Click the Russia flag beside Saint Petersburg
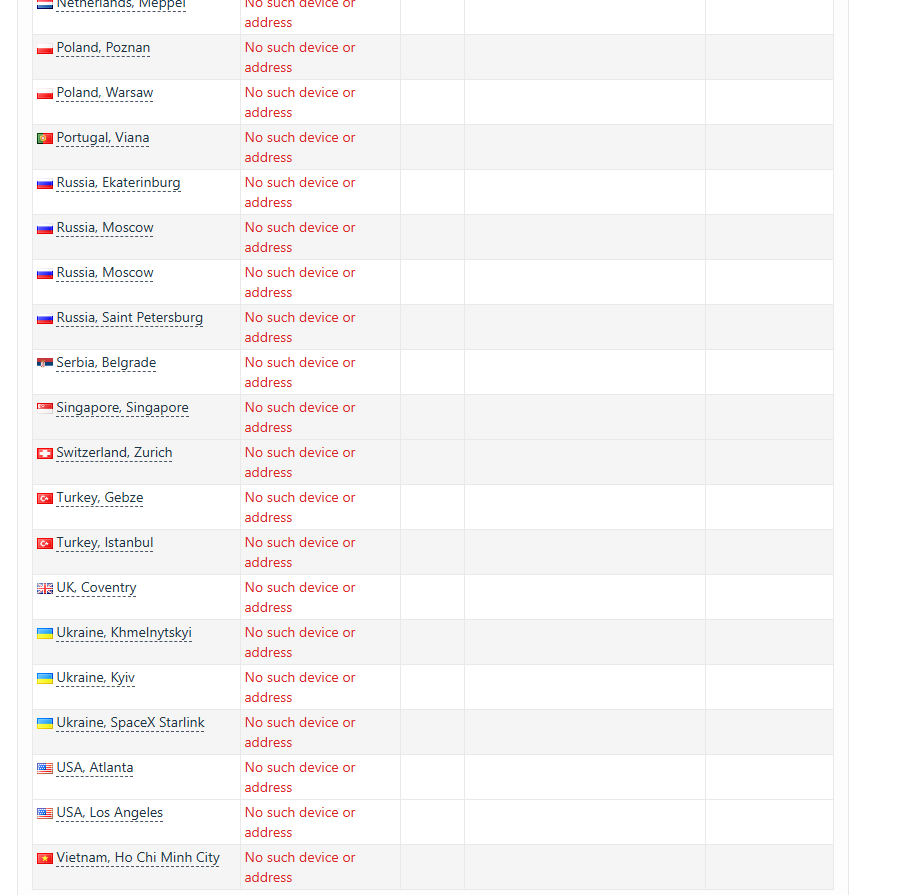This screenshot has height=895, width=903. pos(45,319)
